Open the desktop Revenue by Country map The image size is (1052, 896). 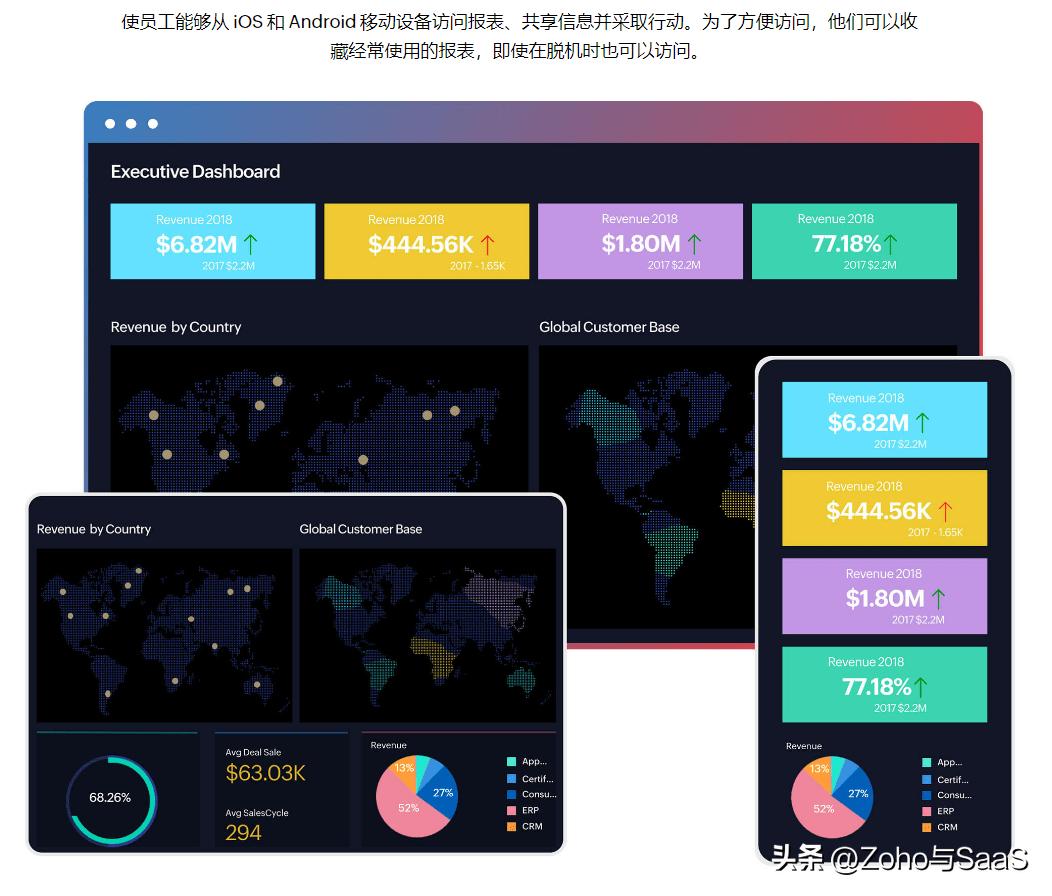tap(319, 419)
